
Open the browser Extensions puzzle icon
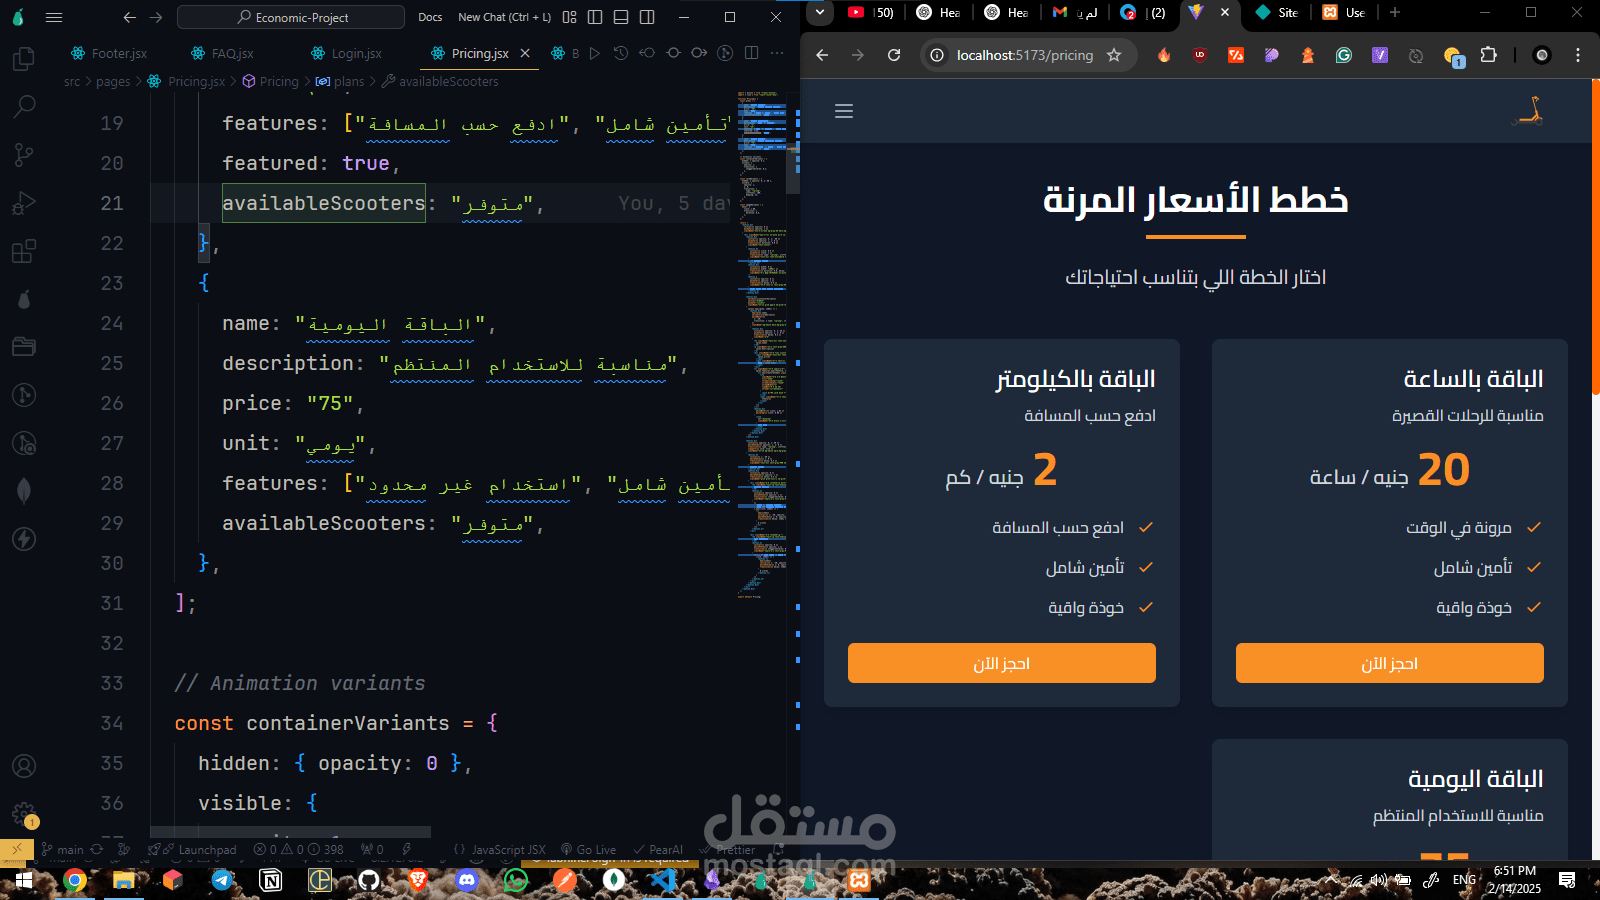pyautogui.click(x=1488, y=55)
